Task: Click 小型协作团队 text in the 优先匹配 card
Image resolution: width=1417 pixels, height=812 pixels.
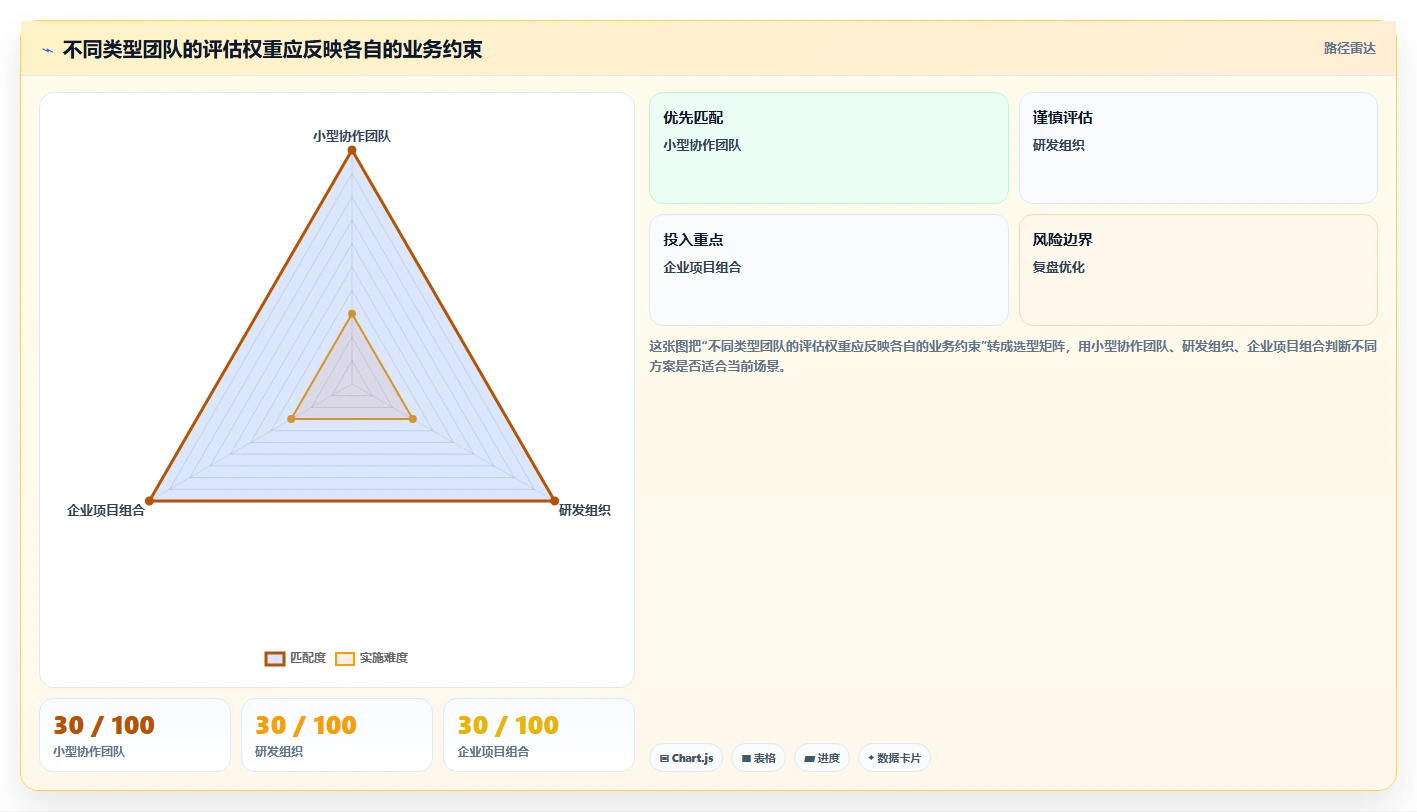Action: click(703, 145)
